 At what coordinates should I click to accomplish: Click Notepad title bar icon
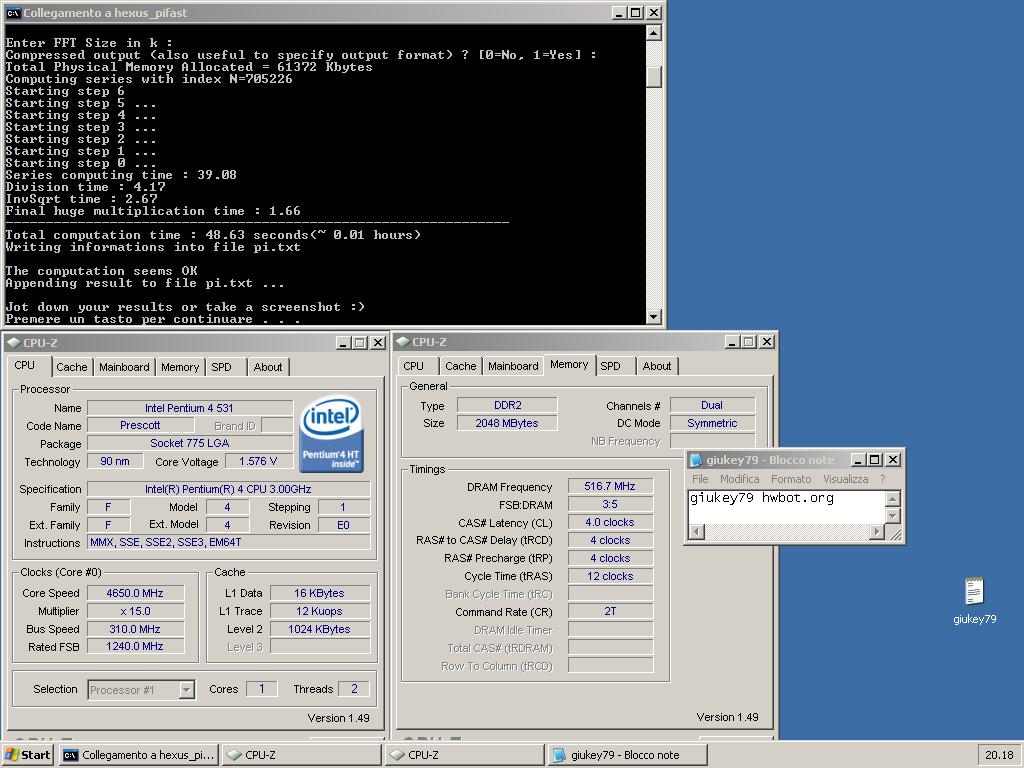point(696,460)
